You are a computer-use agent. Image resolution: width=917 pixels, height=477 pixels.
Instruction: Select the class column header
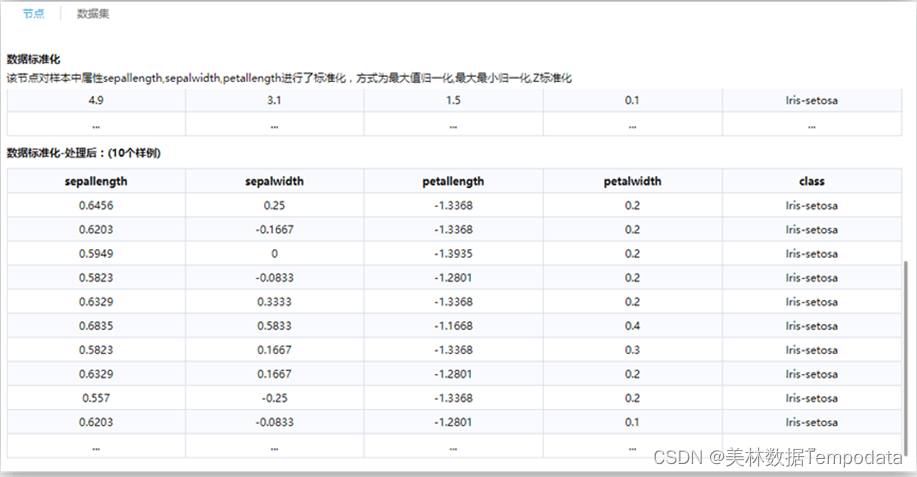tap(812, 181)
